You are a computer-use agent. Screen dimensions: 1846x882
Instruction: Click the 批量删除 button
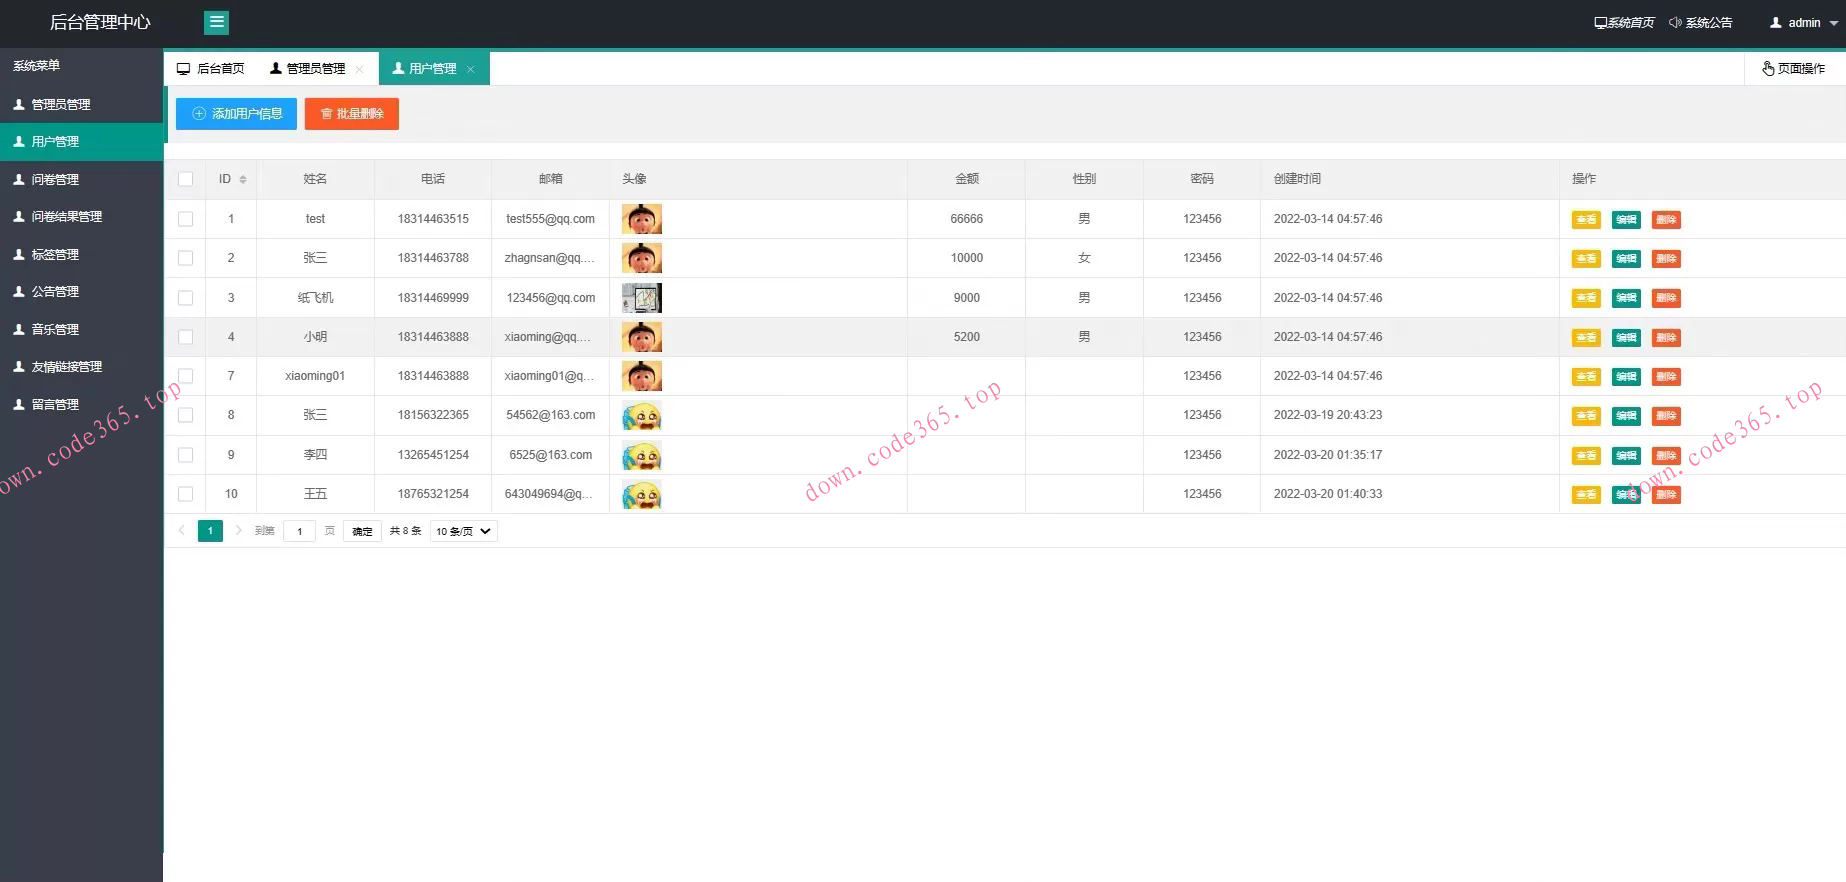(352, 114)
